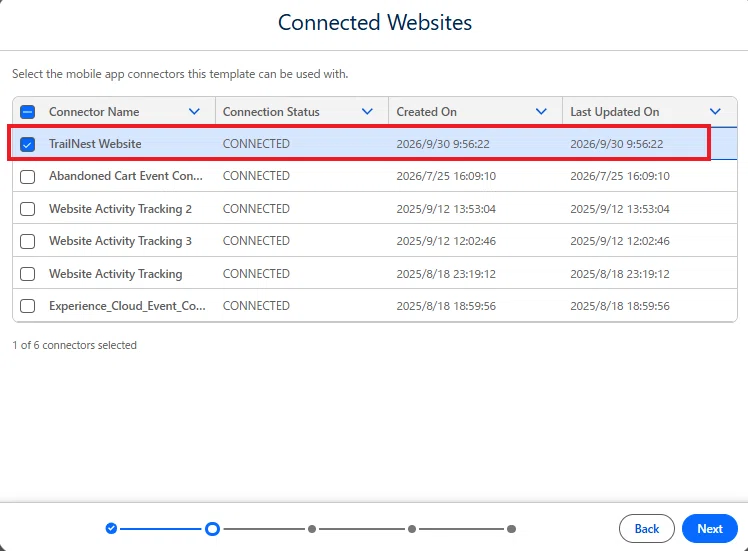Uncheck the TrailNest Website checkbox
Image resolution: width=748 pixels, height=551 pixels.
tap(28, 144)
